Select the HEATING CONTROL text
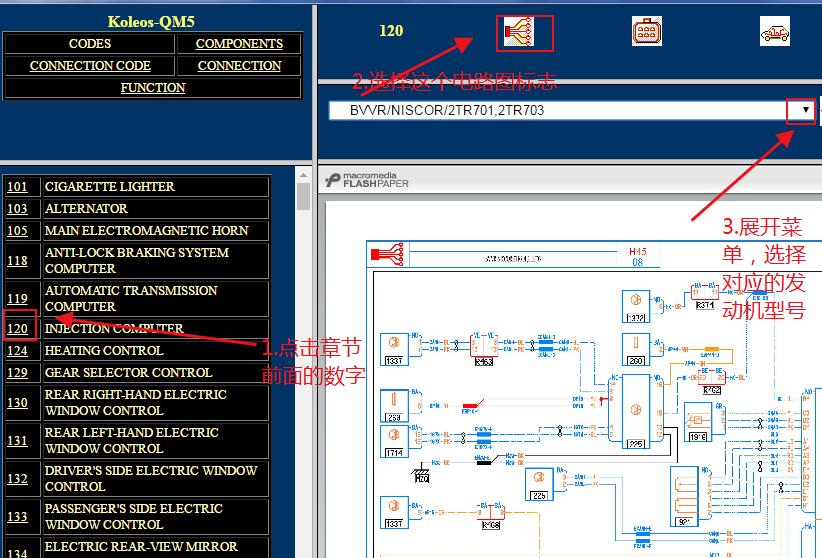 (104, 351)
